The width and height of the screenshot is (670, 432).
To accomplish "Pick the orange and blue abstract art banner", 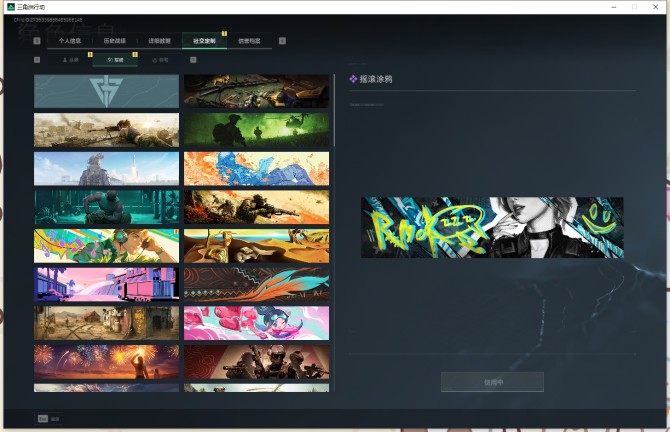I will pos(256,168).
